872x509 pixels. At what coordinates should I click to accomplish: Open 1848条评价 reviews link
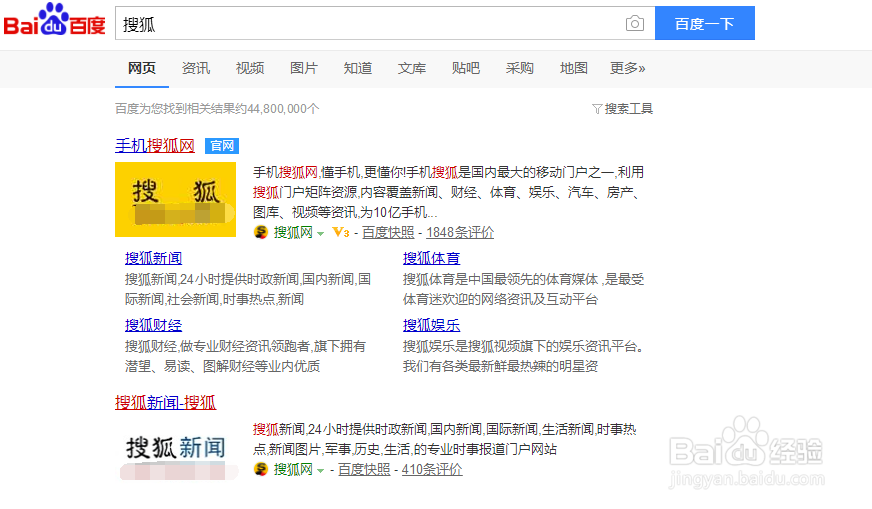click(x=460, y=233)
